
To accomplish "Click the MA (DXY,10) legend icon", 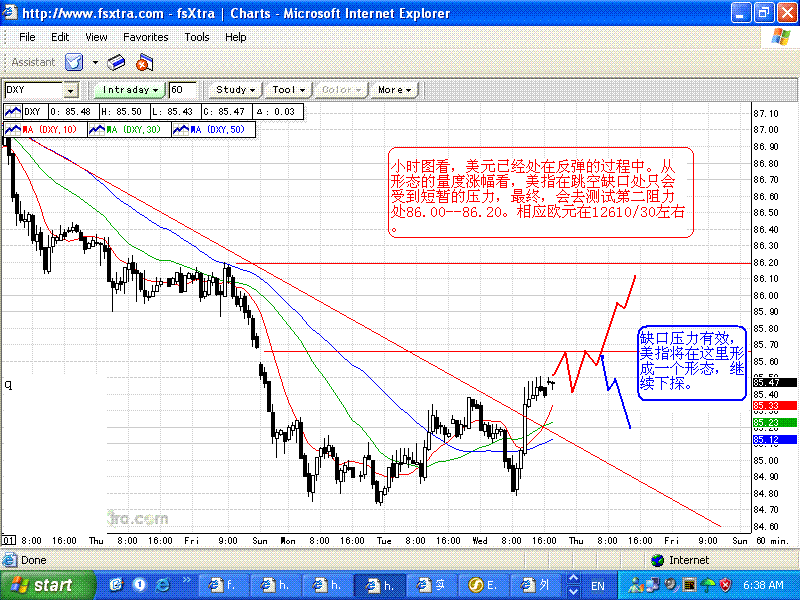I will tap(13, 130).
